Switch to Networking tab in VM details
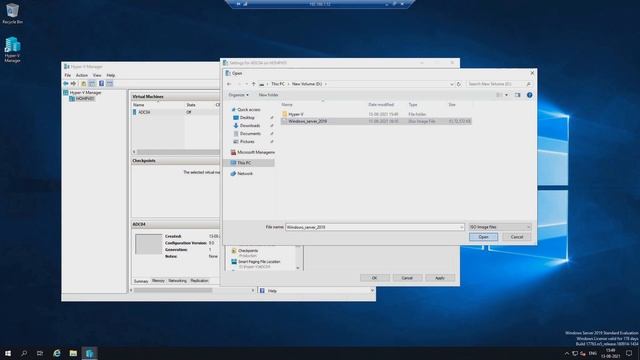The width and height of the screenshot is (640, 360). [x=177, y=281]
